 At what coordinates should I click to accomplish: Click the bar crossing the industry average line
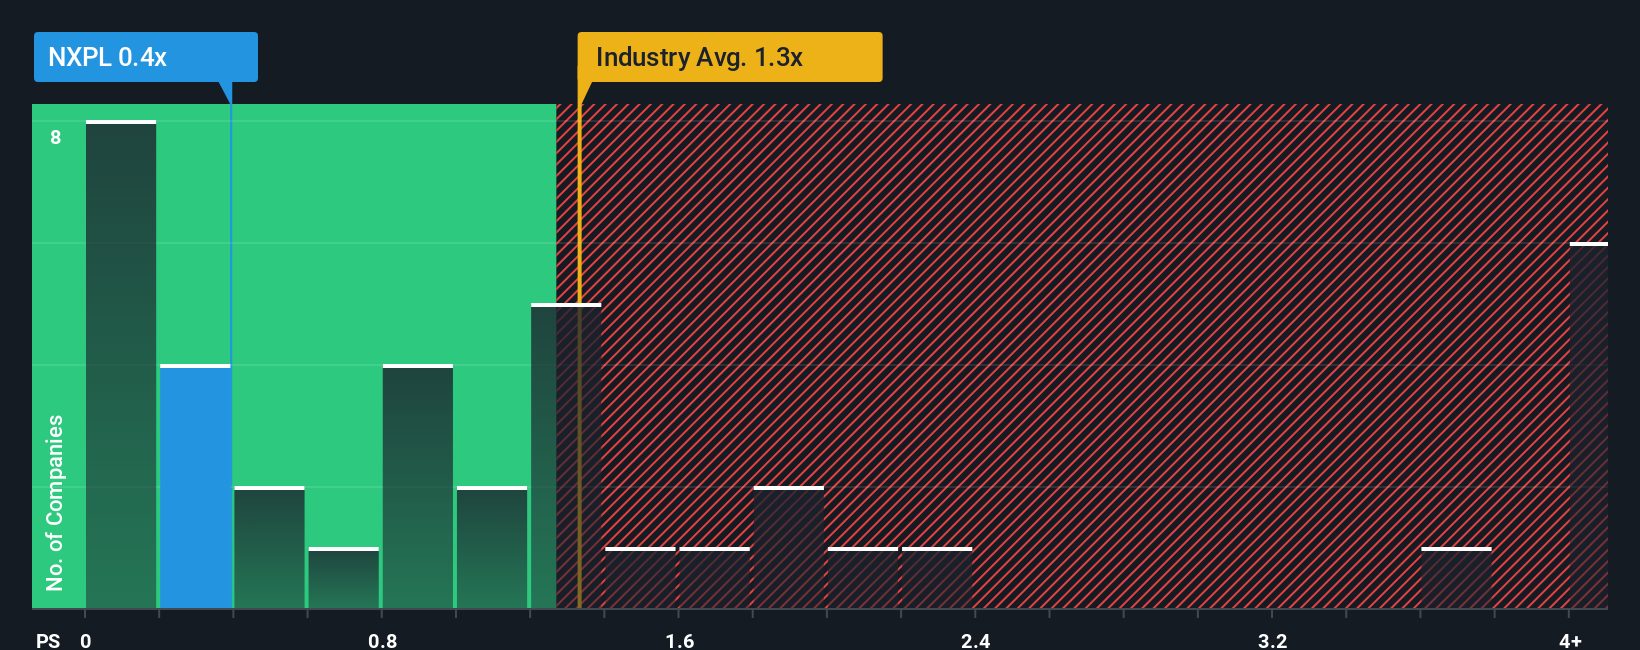click(x=566, y=456)
